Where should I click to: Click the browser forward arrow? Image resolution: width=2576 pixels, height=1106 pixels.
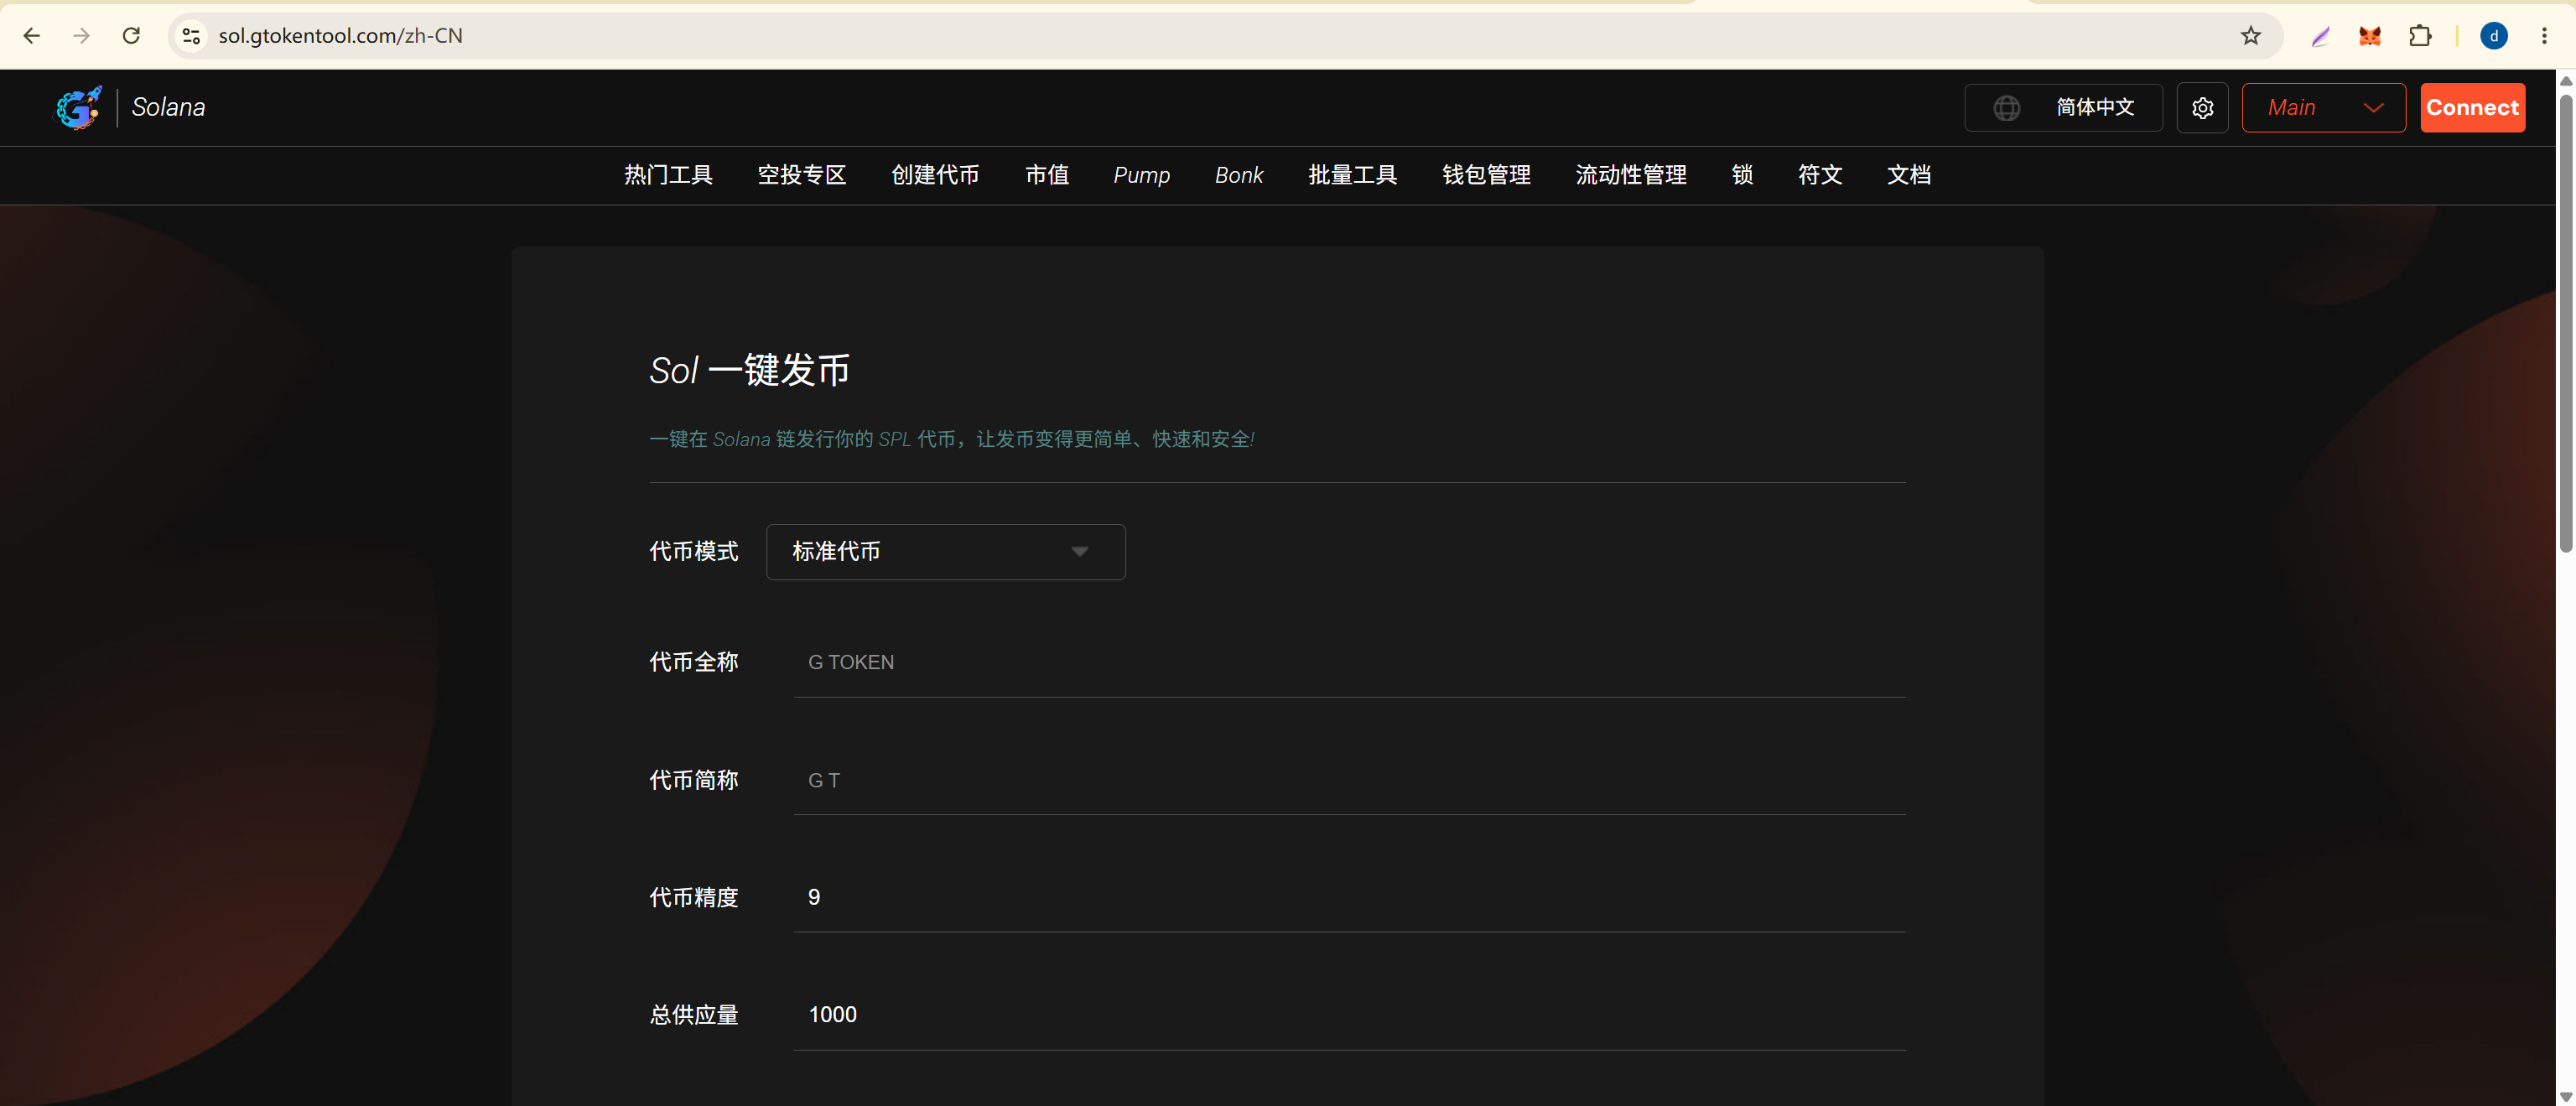pyautogui.click(x=82, y=36)
